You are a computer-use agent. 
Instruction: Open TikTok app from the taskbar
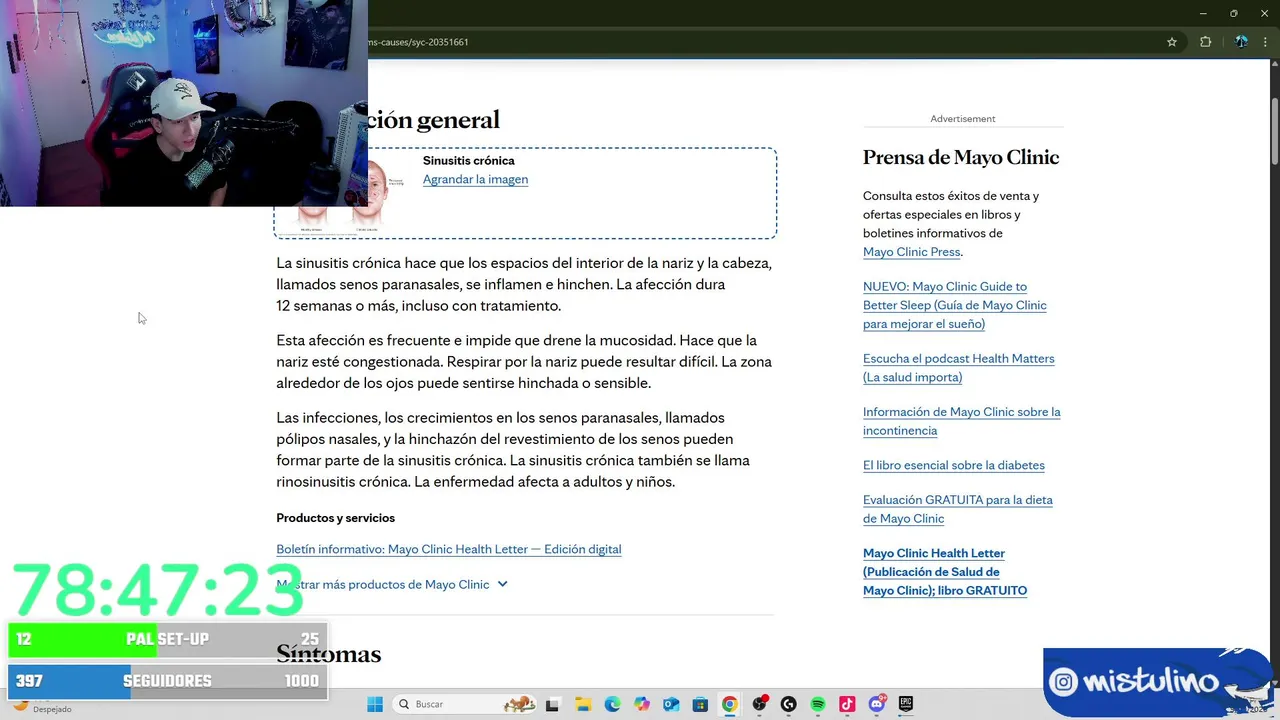[x=847, y=704]
